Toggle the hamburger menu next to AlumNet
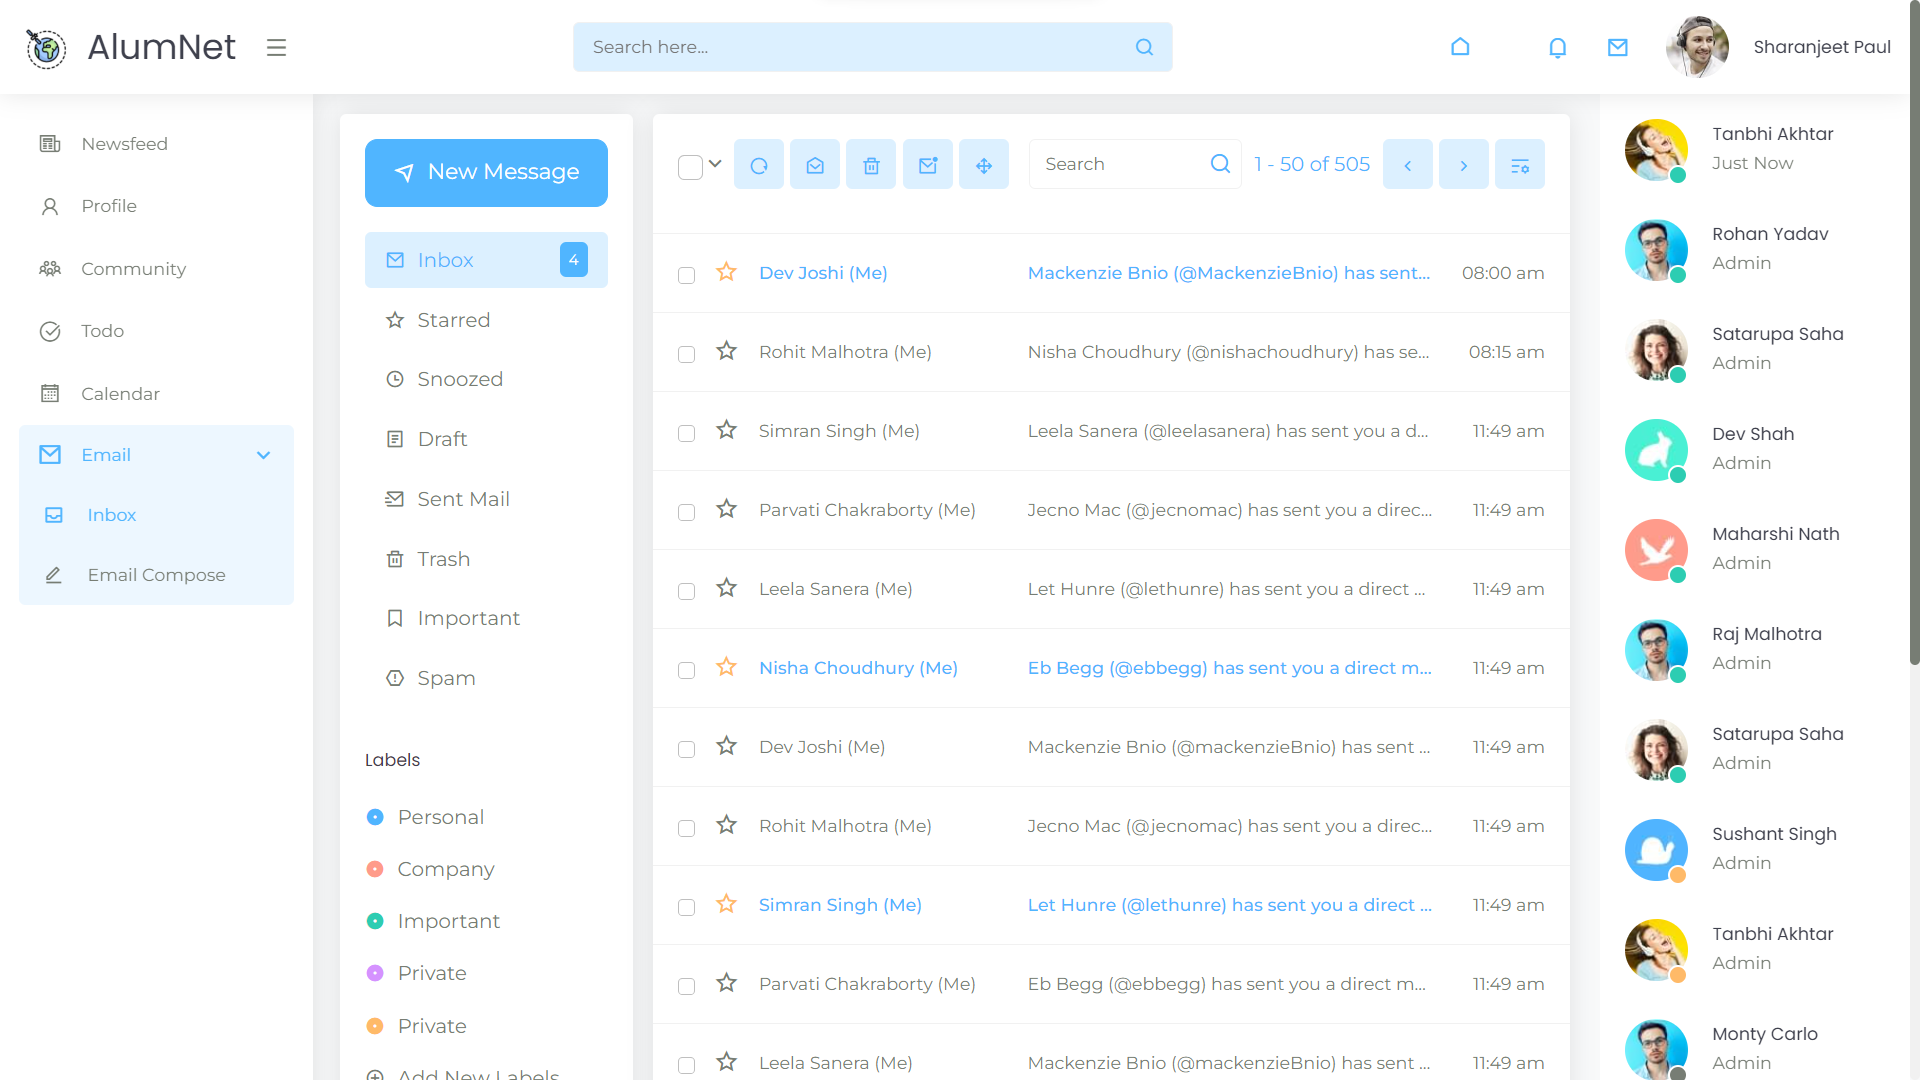Viewport: 1920px width, 1080px height. coord(276,47)
